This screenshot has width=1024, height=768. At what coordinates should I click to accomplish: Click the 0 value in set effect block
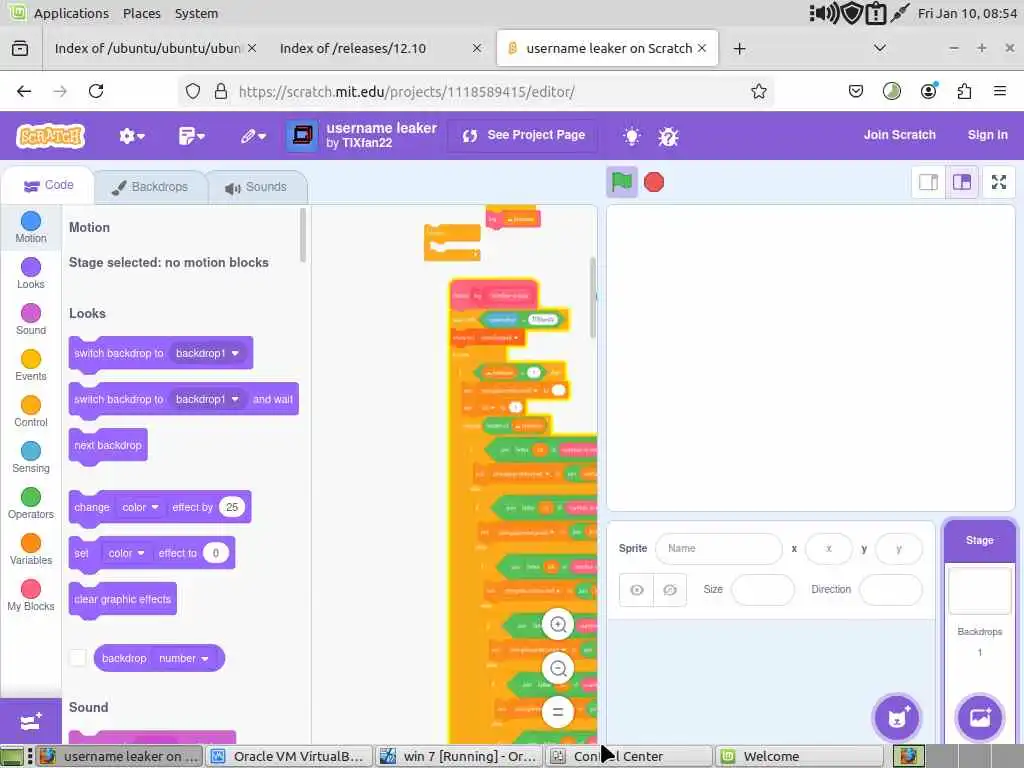(x=216, y=553)
